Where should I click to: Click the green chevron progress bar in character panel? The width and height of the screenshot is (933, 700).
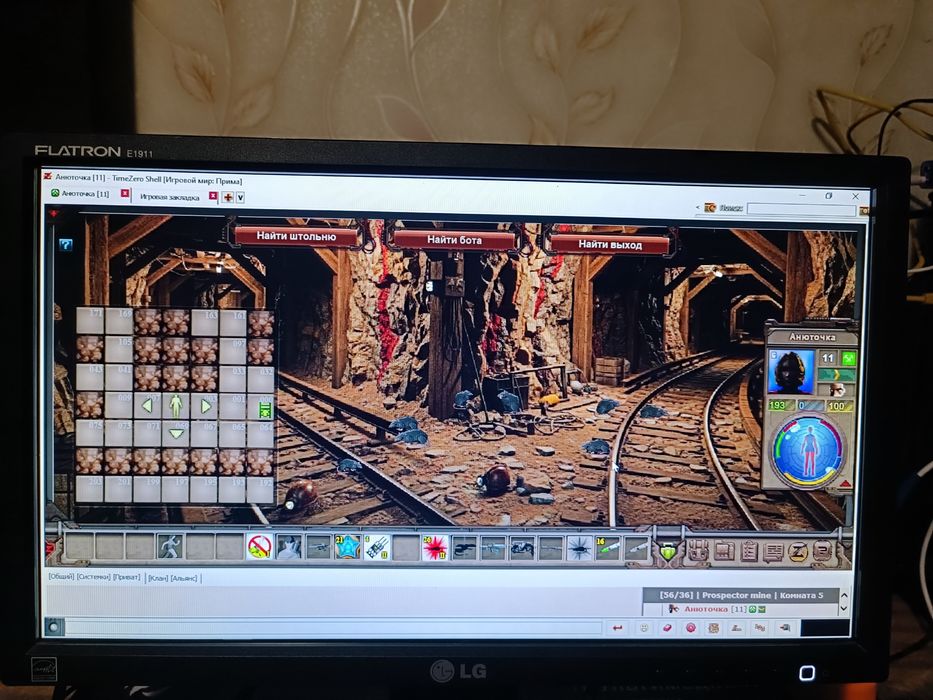(837, 374)
